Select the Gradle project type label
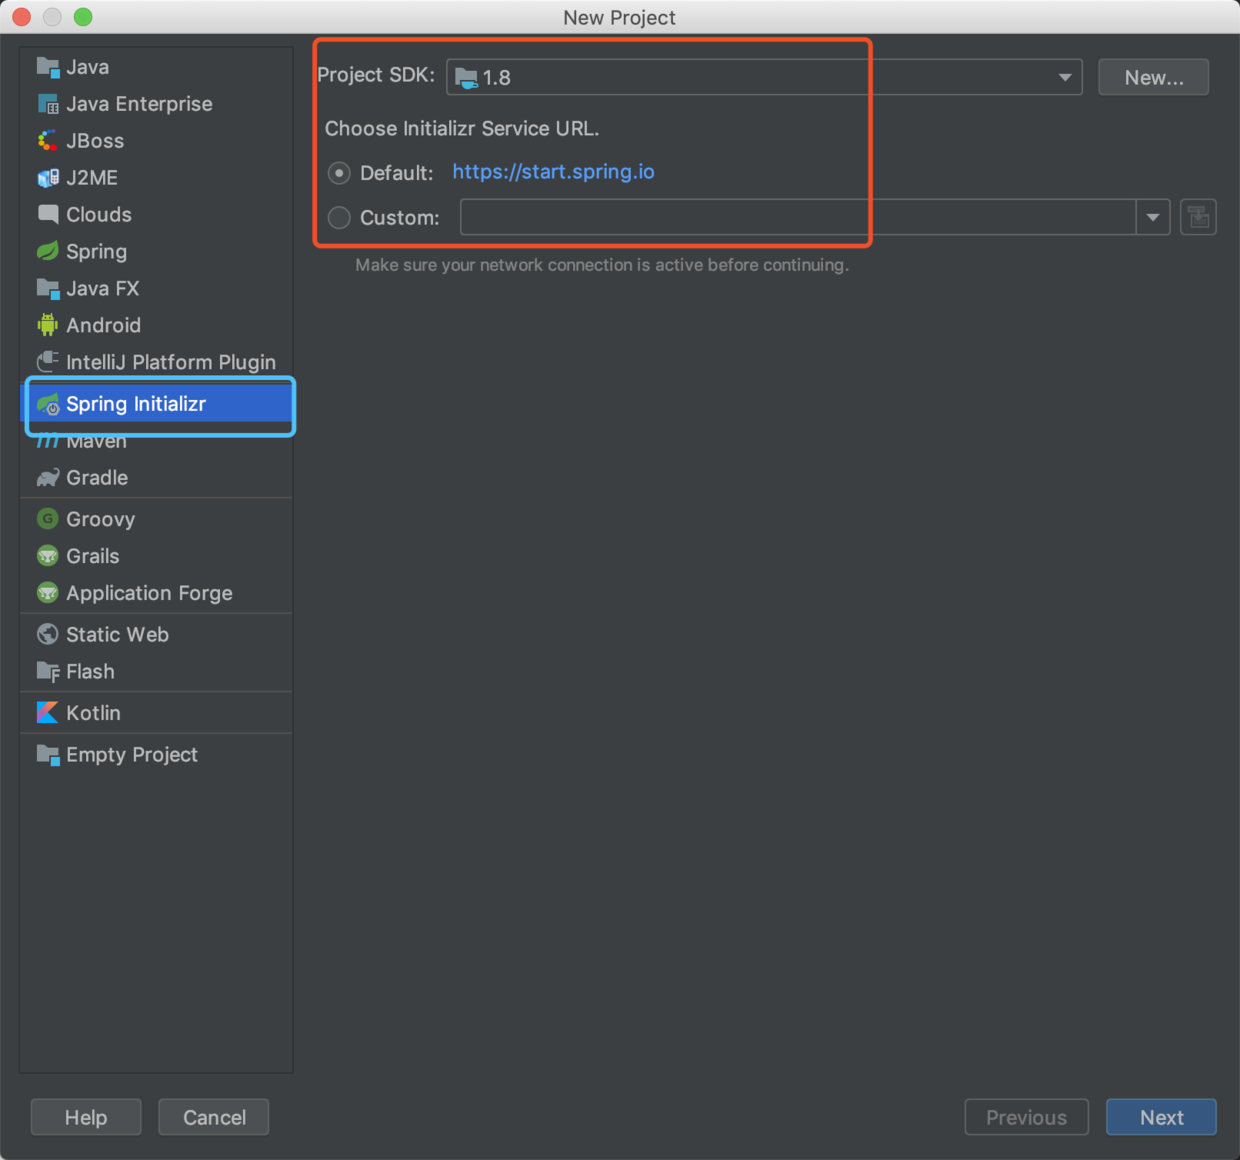 pyautogui.click(x=97, y=478)
